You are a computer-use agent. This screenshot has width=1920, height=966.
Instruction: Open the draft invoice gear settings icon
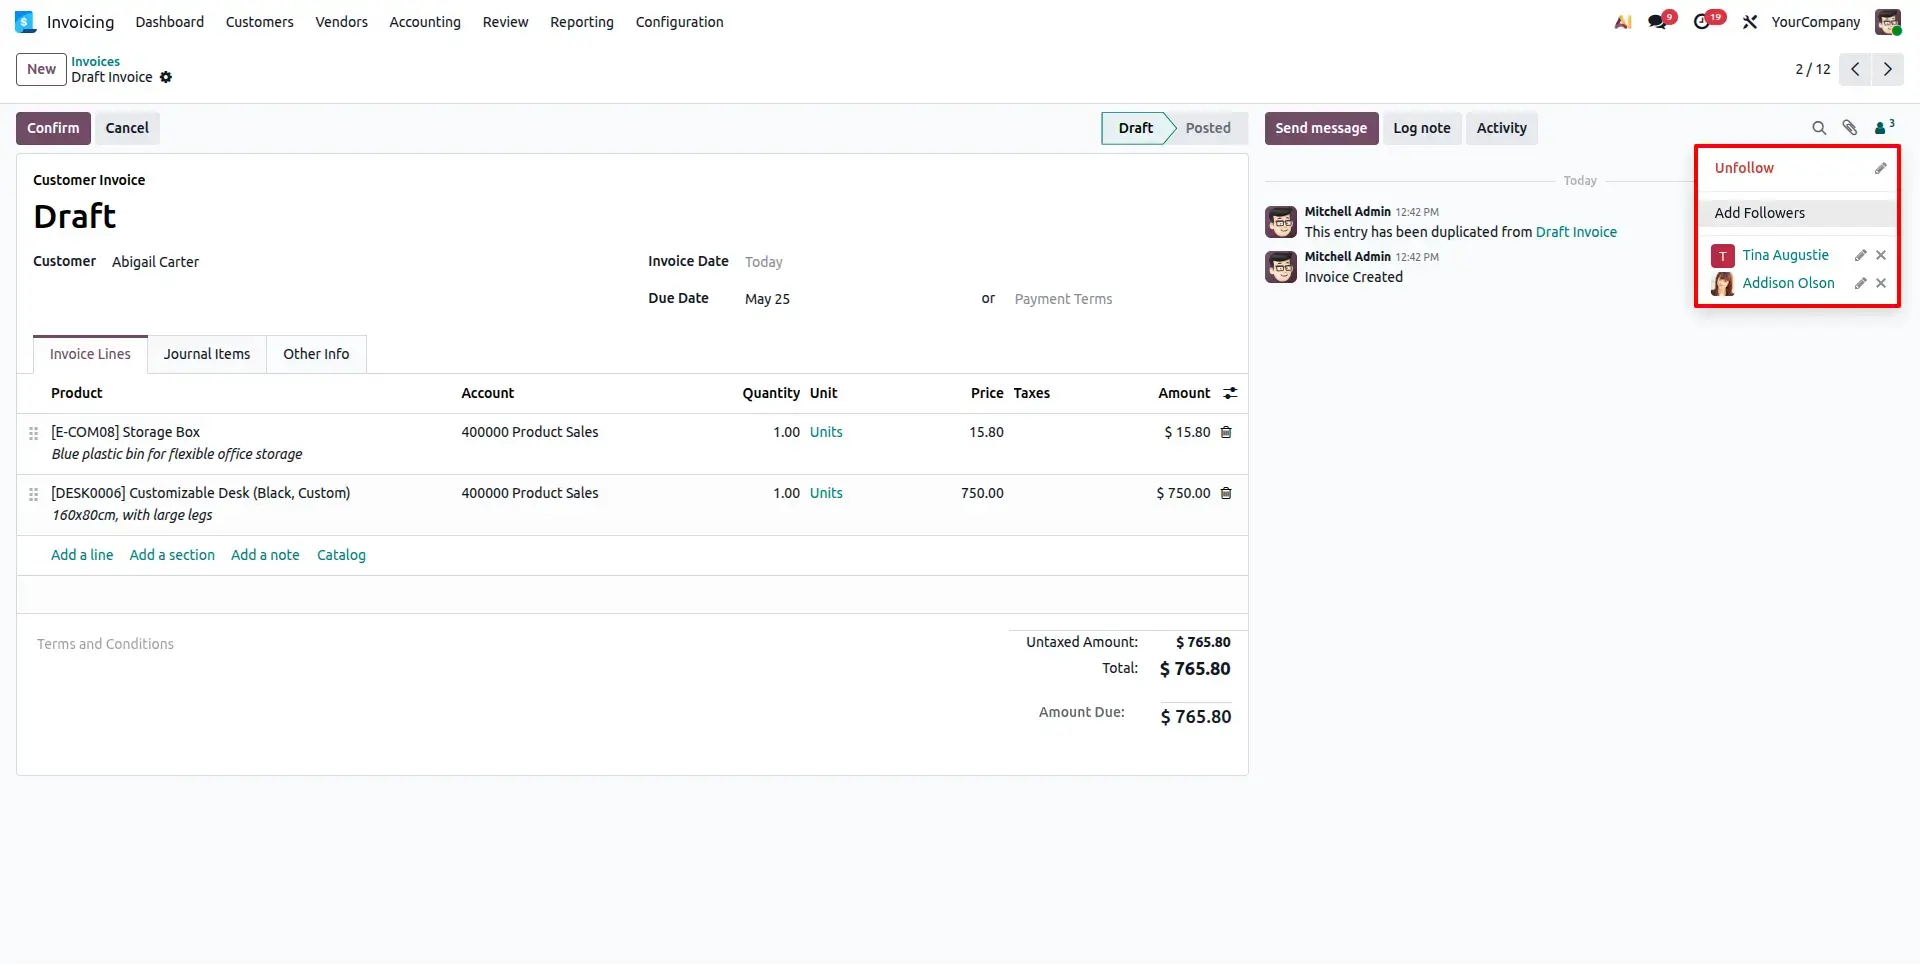pyautogui.click(x=166, y=77)
